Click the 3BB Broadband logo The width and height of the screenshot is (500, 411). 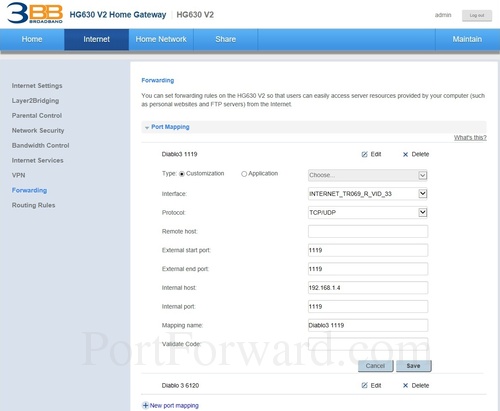[35, 13]
